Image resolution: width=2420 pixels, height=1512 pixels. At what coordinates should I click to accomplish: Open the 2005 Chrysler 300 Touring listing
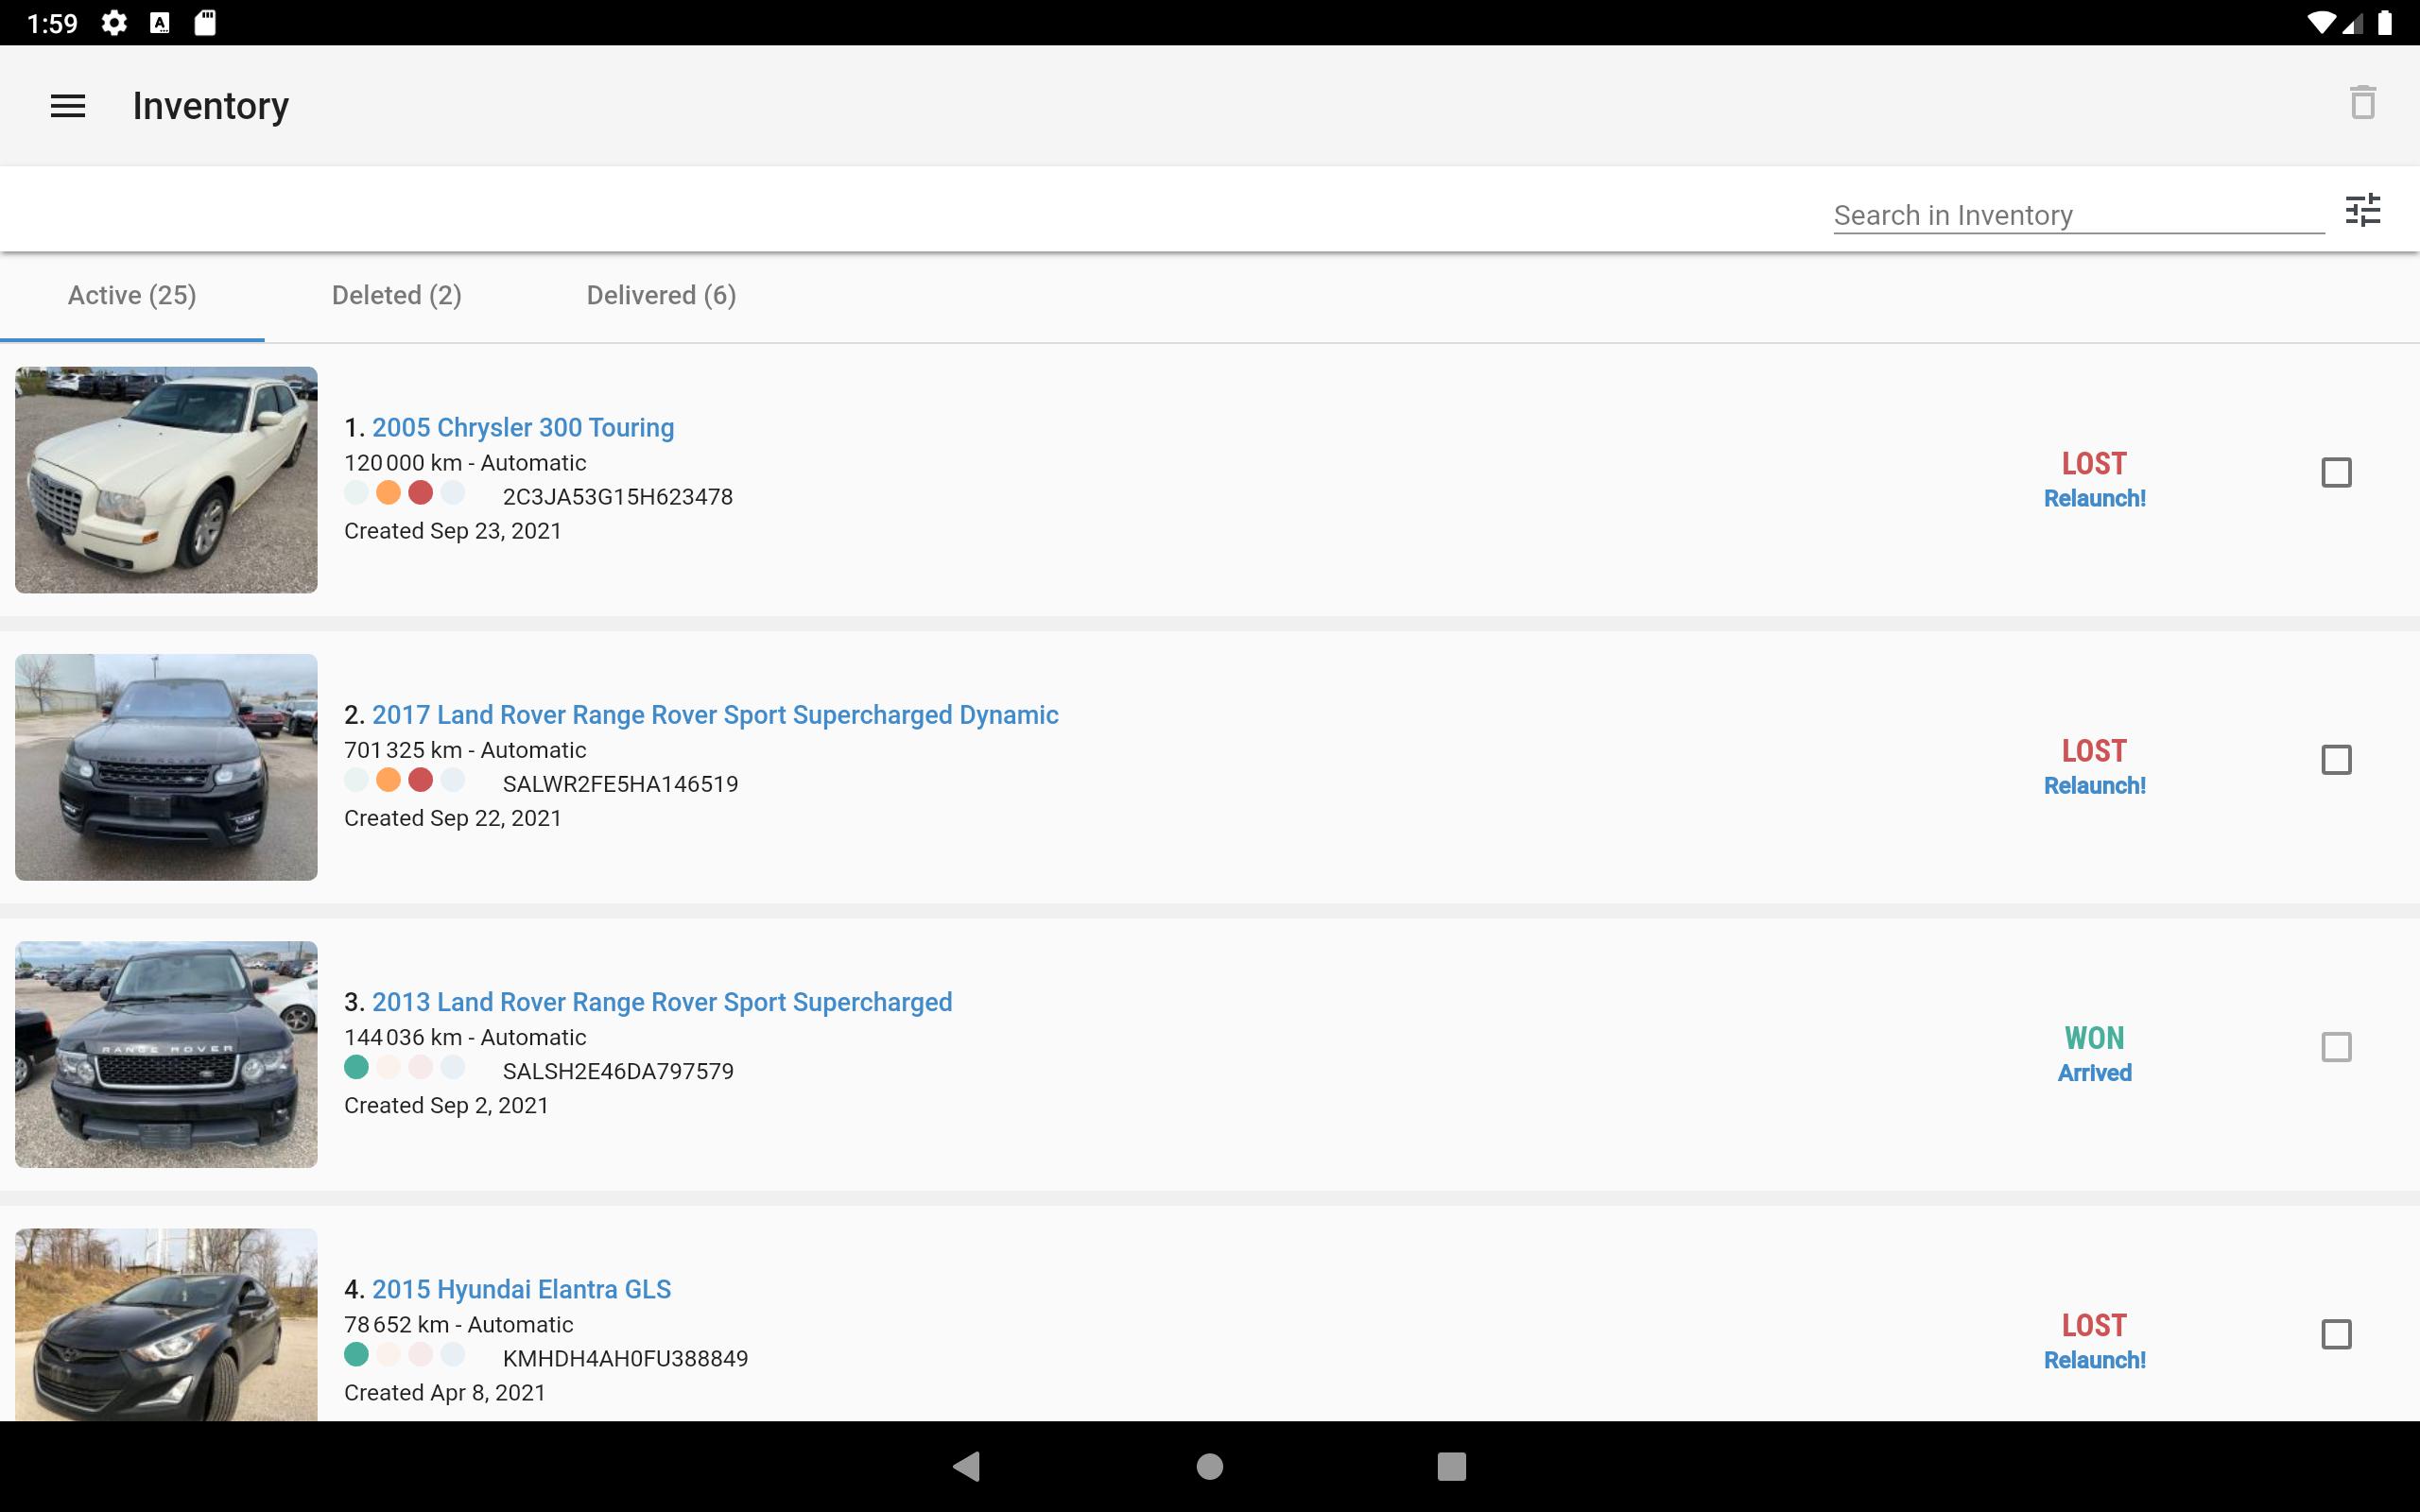(523, 427)
